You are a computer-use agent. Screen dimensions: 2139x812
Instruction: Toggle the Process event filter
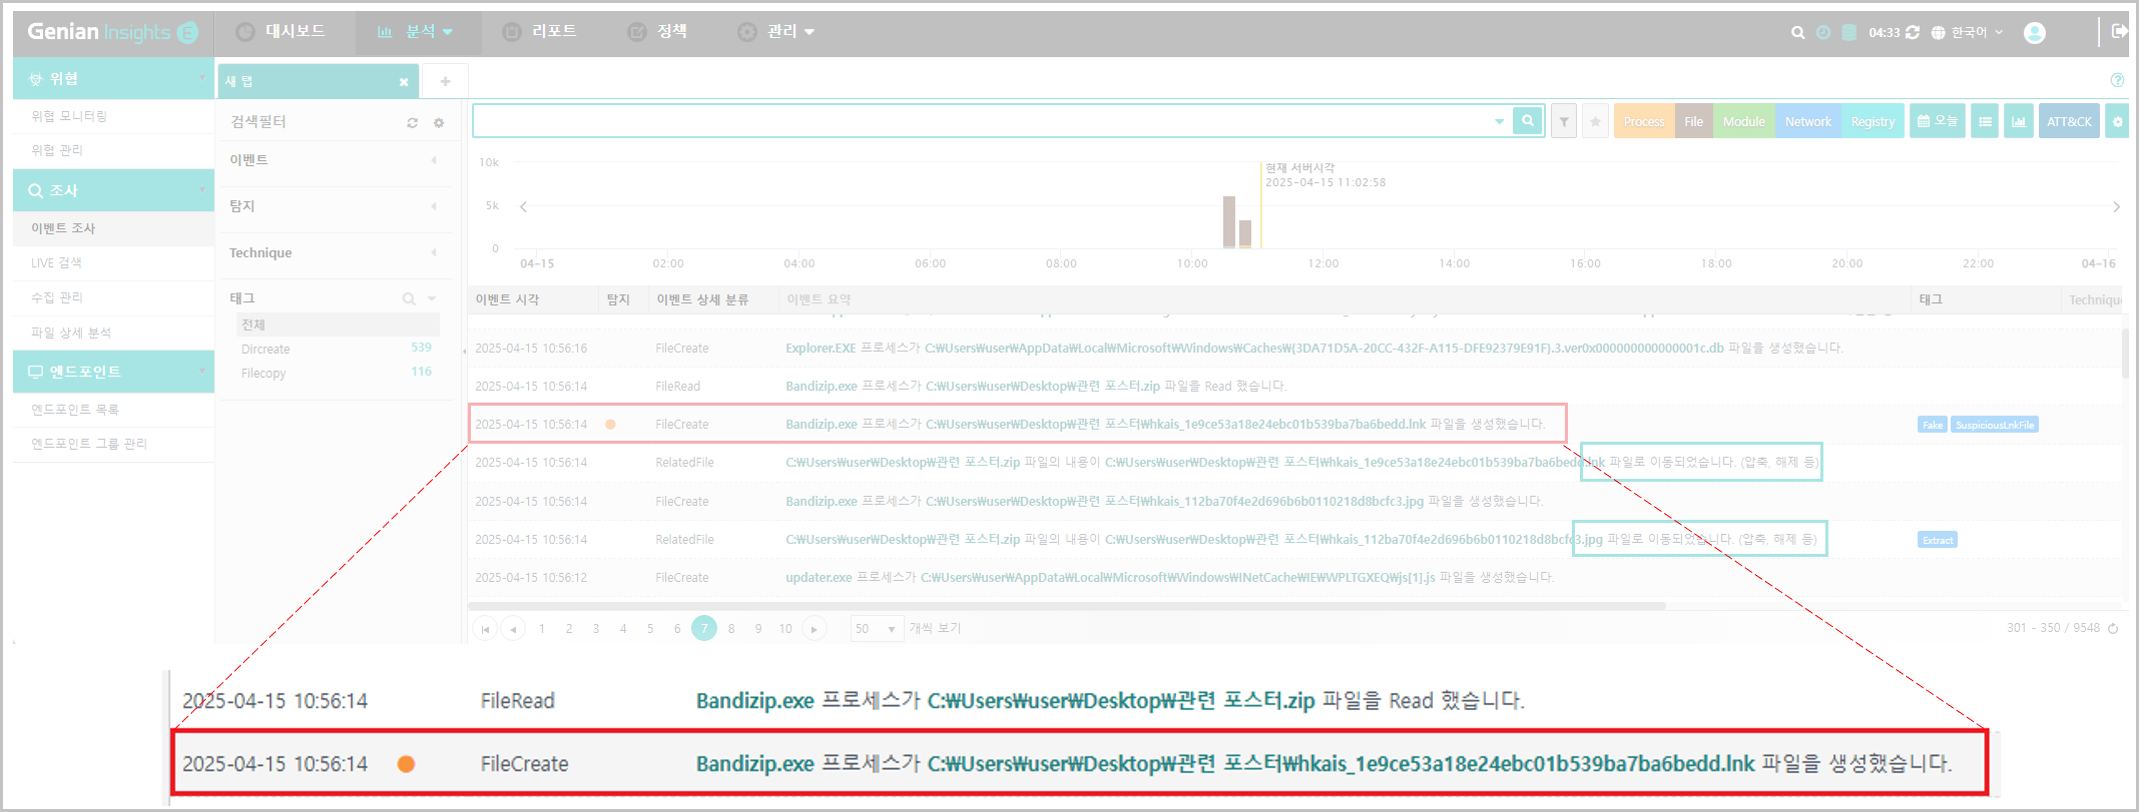(1644, 122)
